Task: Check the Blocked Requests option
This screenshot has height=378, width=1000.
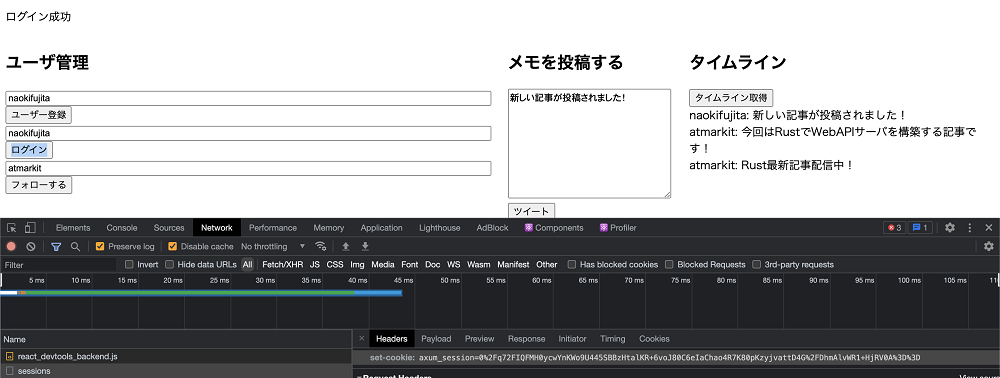Action: [x=670, y=265]
